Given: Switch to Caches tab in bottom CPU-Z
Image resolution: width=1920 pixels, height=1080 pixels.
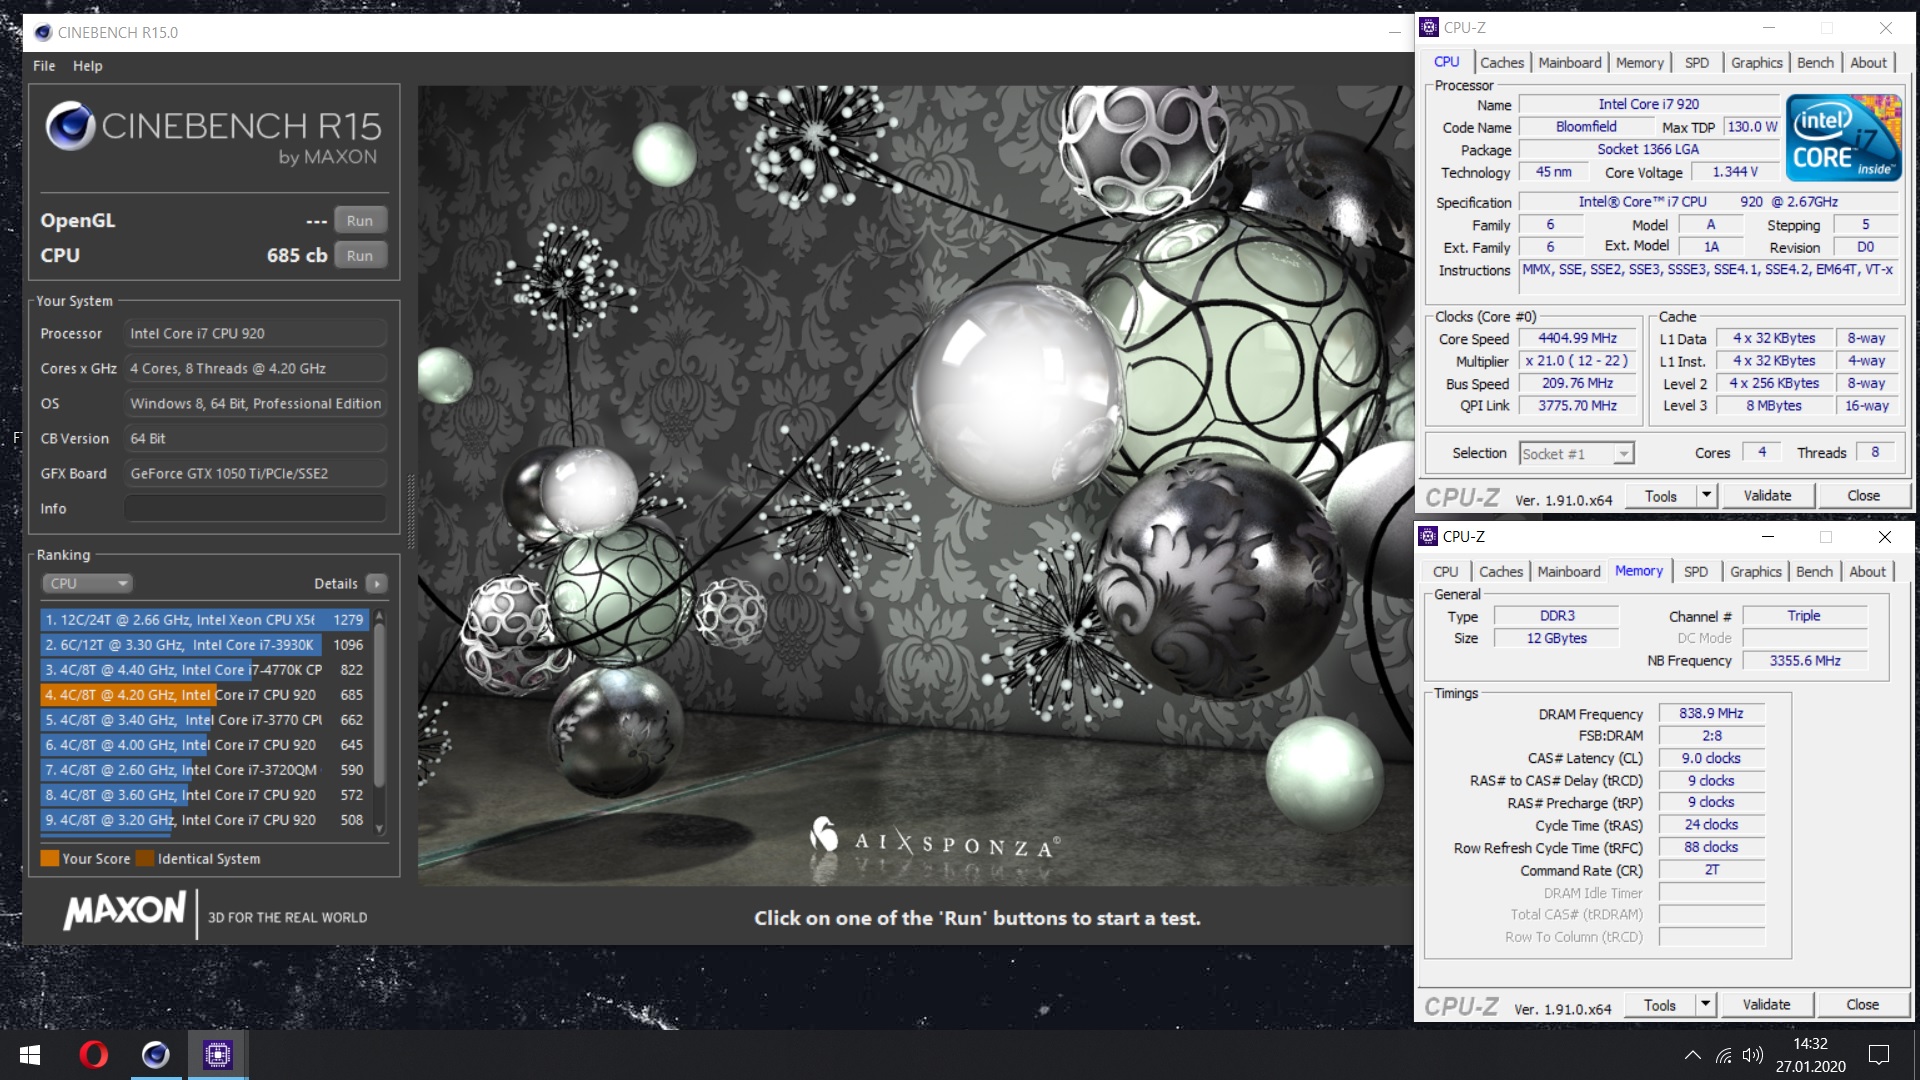Looking at the screenshot, I should coord(1501,571).
